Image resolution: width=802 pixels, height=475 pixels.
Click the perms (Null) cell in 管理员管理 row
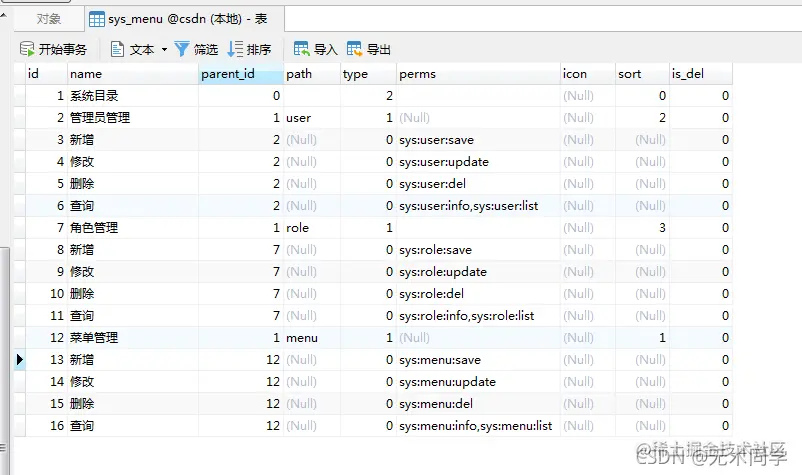coord(479,118)
